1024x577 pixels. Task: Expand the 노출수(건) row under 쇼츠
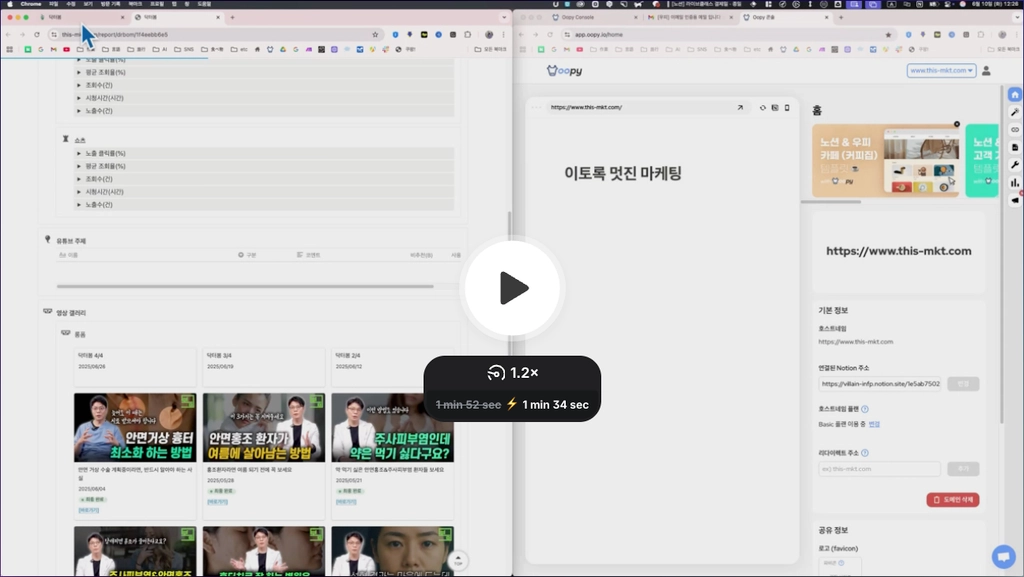click(264, 204)
